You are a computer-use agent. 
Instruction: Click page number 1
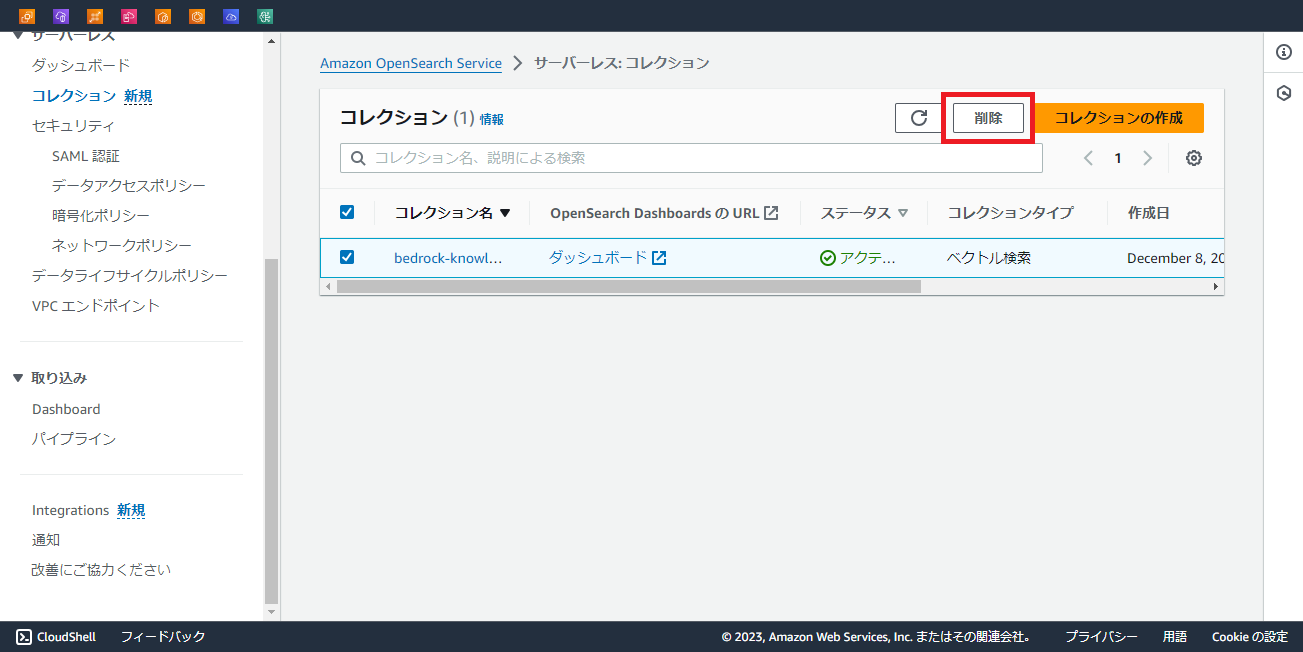[x=1118, y=158]
